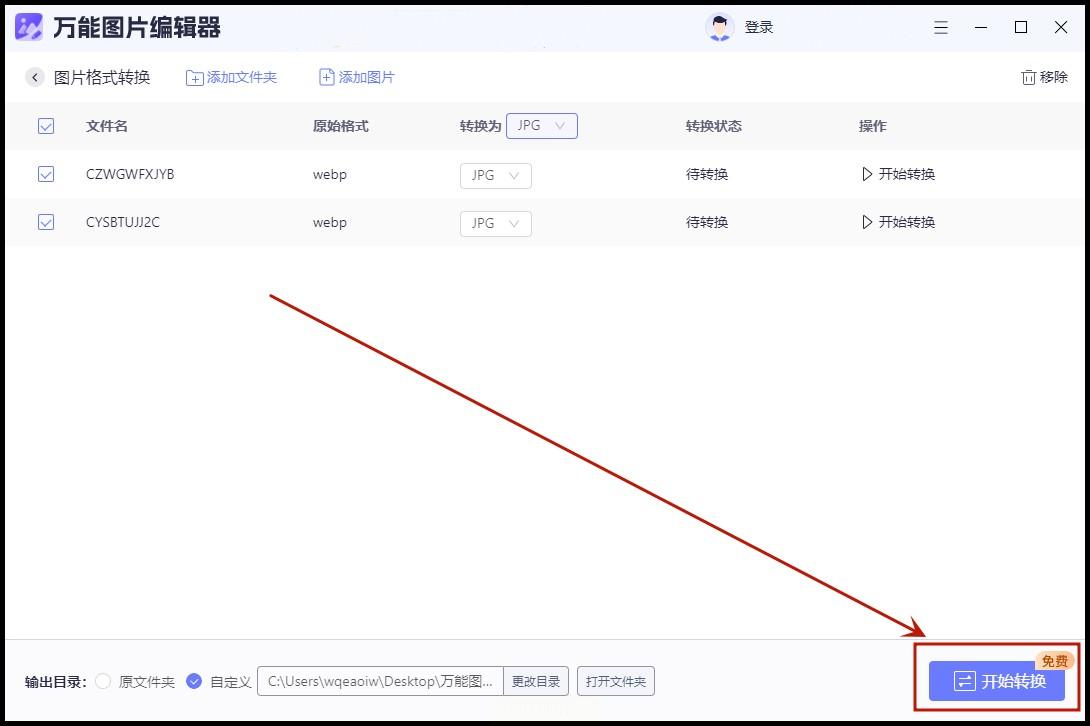Image resolution: width=1090 pixels, height=726 pixels.
Task: Click the output directory path field
Action: [380, 681]
